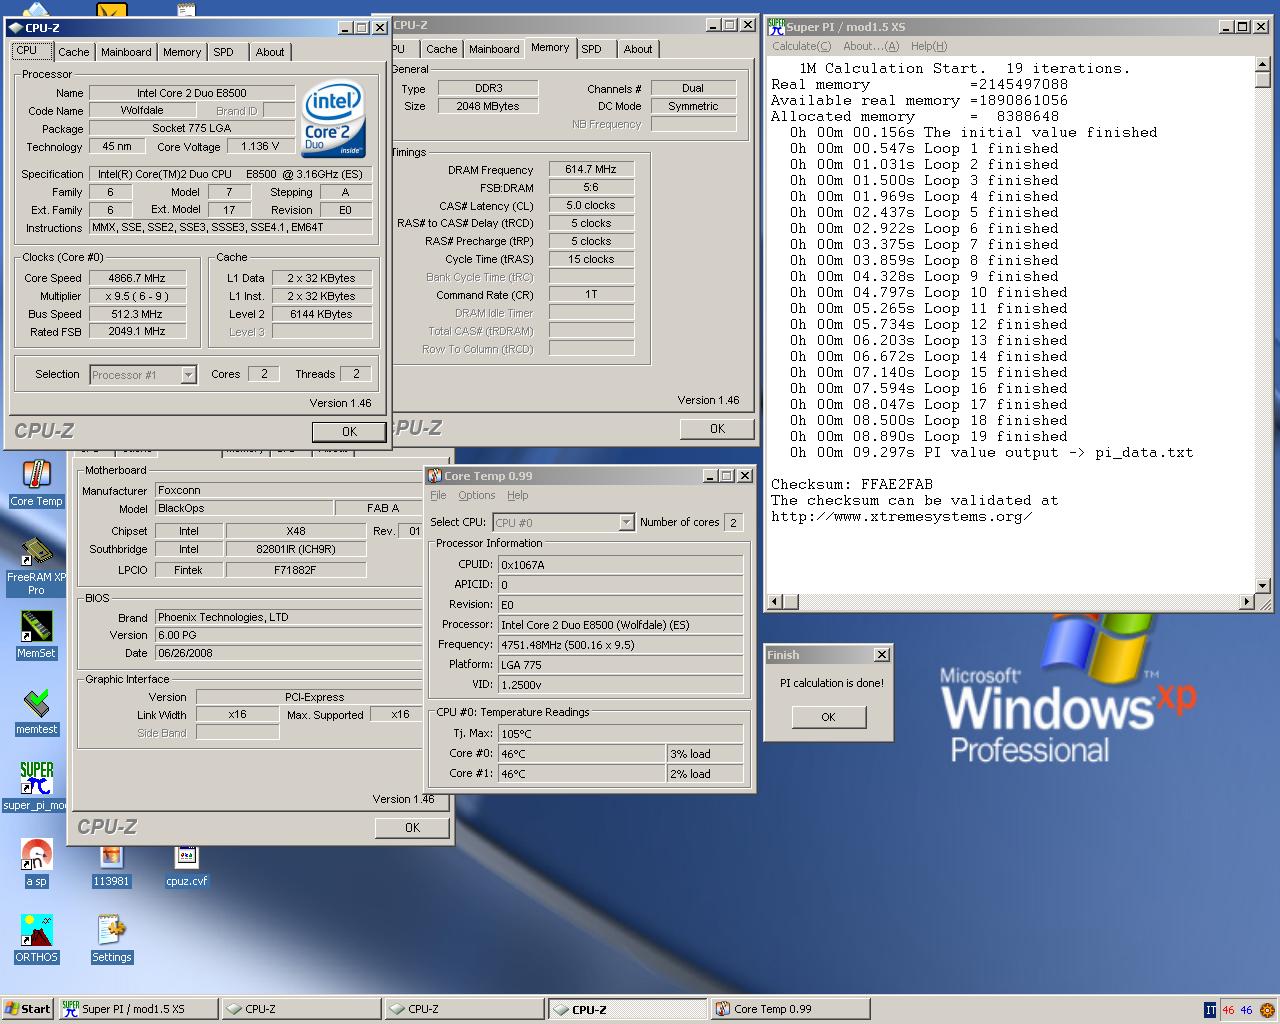Open the Core Temp desktop icon

[36, 483]
